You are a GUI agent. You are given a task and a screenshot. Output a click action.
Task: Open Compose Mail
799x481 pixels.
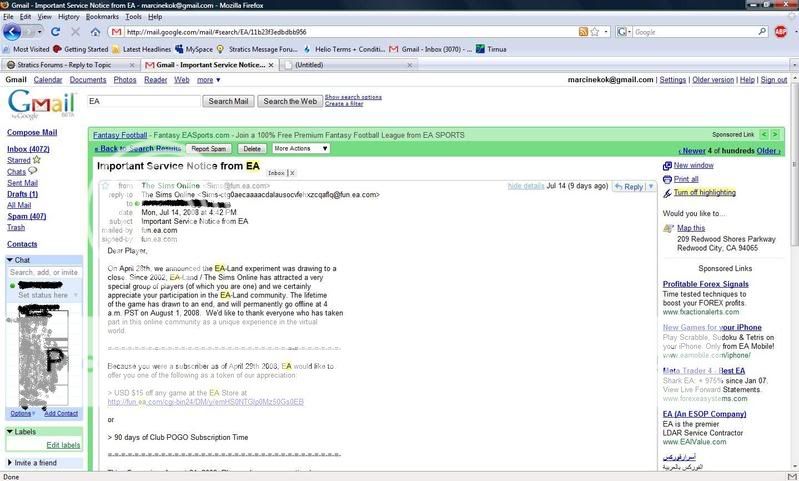32,132
